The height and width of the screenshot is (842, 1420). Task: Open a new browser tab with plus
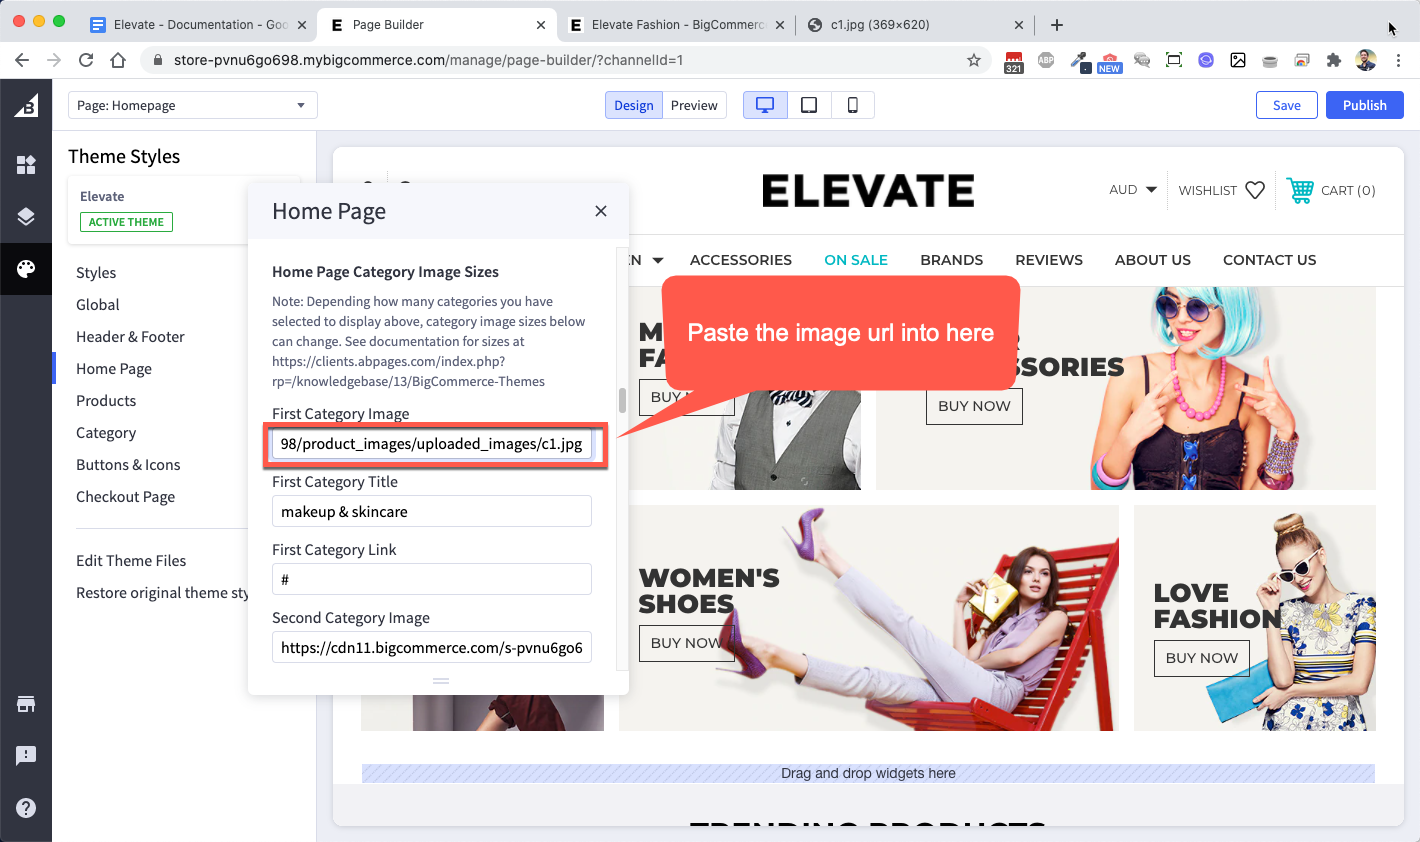(x=1057, y=25)
